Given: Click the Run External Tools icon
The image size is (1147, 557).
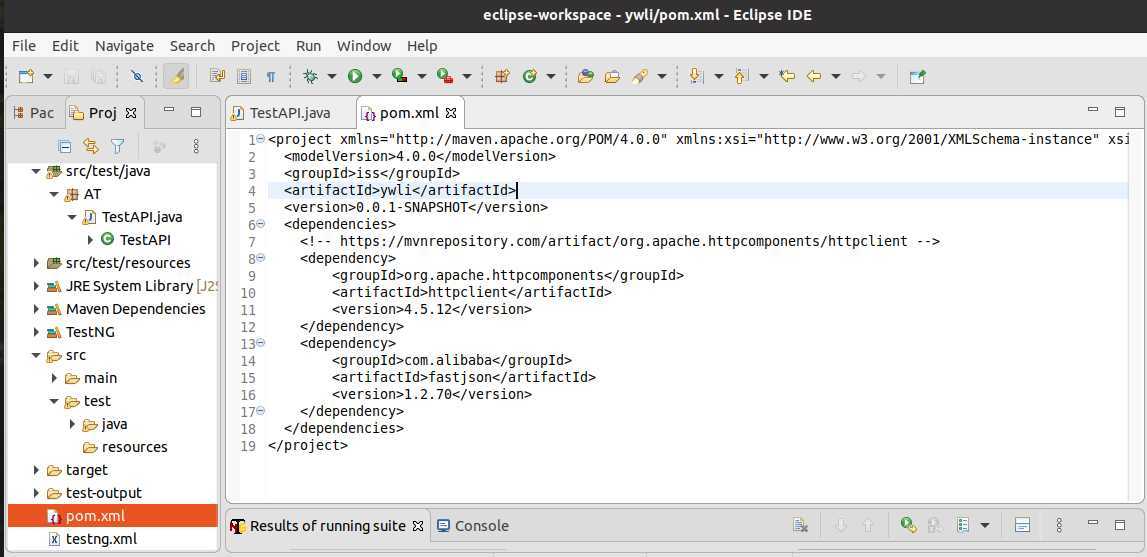Looking at the screenshot, I should tap(445, 76).
